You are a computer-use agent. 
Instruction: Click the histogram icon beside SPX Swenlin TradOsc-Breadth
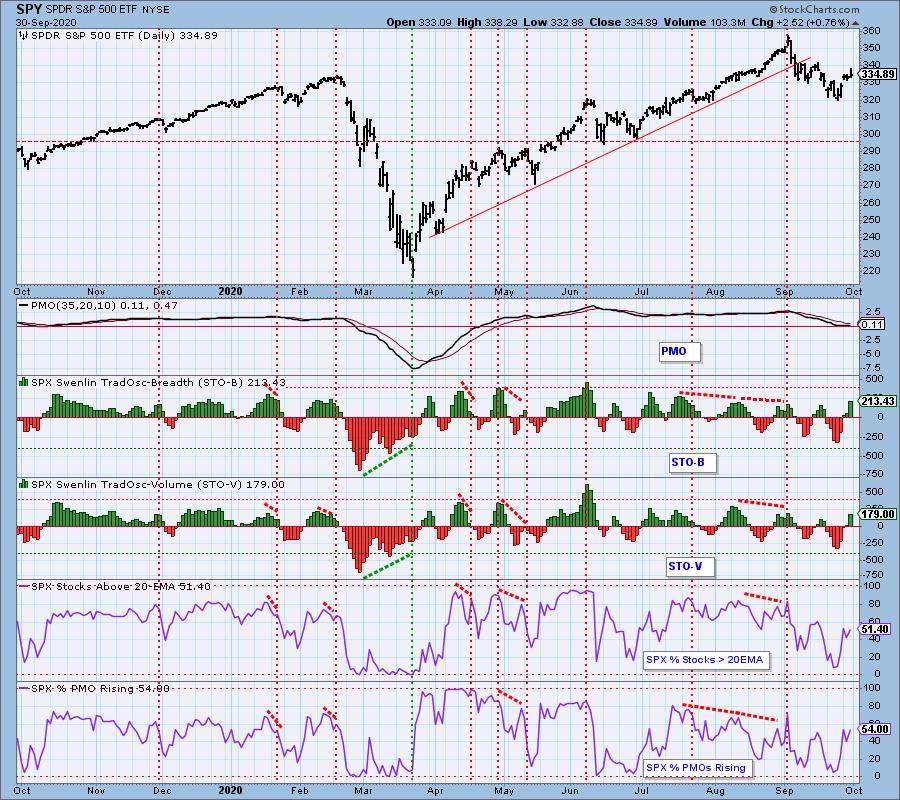pyautogui.click(x=24, y=382)
